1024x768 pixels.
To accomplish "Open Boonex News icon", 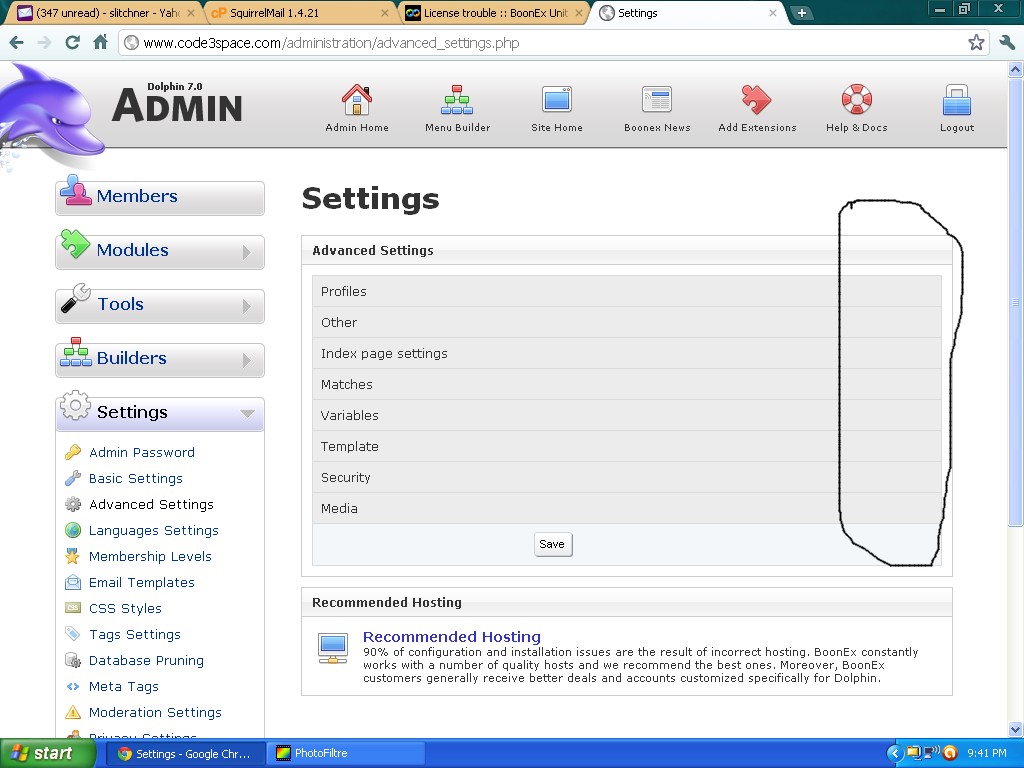I will pyautogui.click(x=657, y=100).
